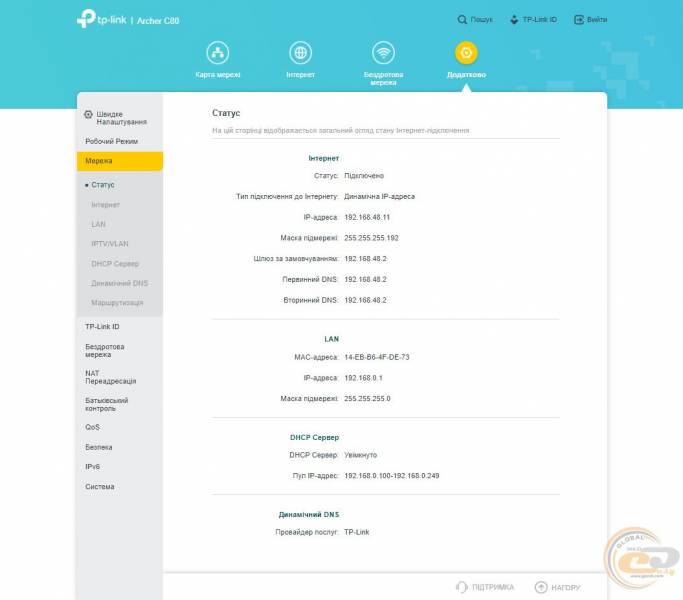This screenshot has height=600, width=683.
Task: Open the Internet globe icon
Action: coord(301,53)
